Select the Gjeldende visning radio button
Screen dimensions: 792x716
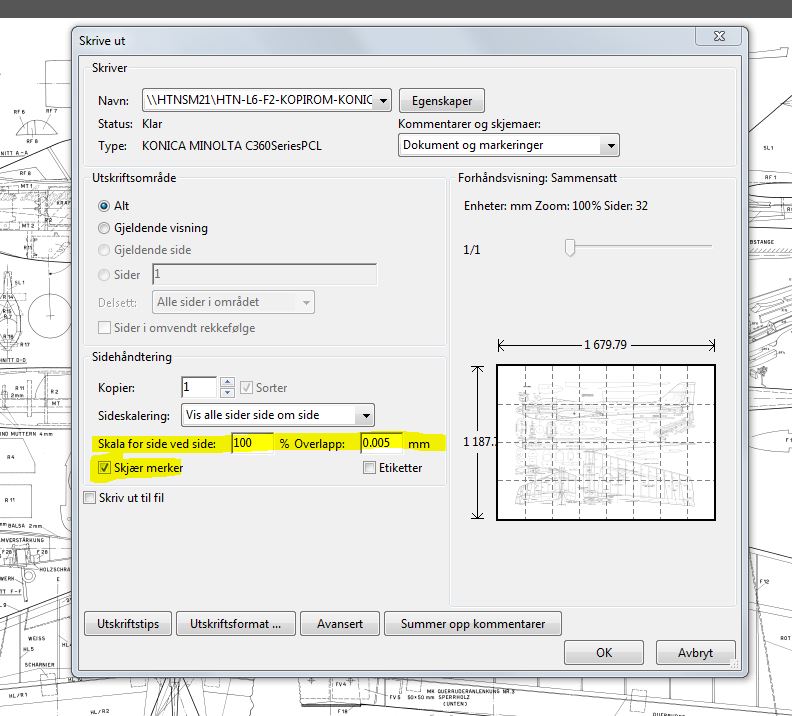(105, 228)
